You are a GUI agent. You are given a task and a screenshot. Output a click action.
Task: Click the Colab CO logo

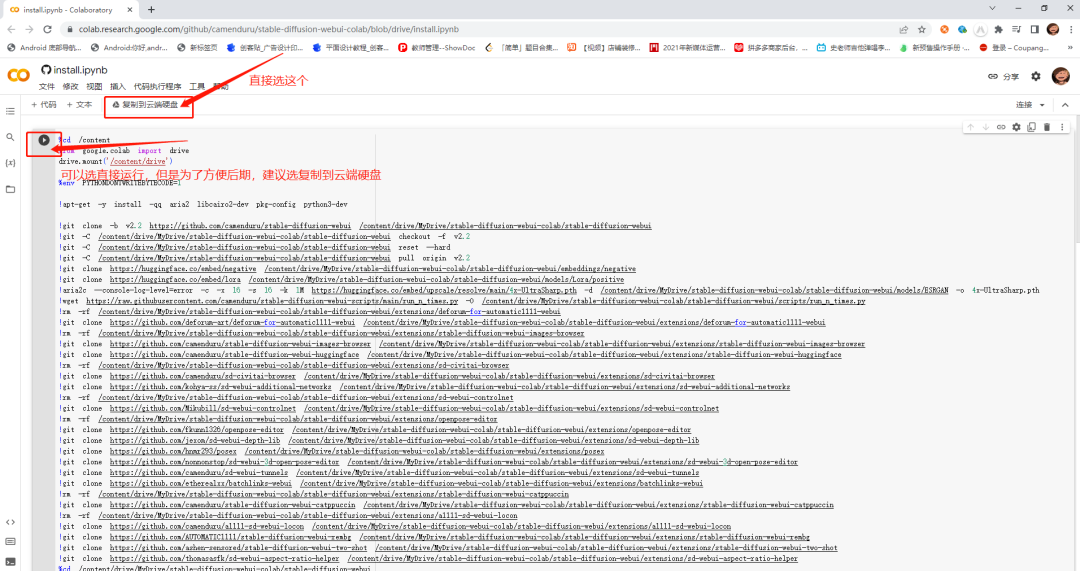[19, 75]
